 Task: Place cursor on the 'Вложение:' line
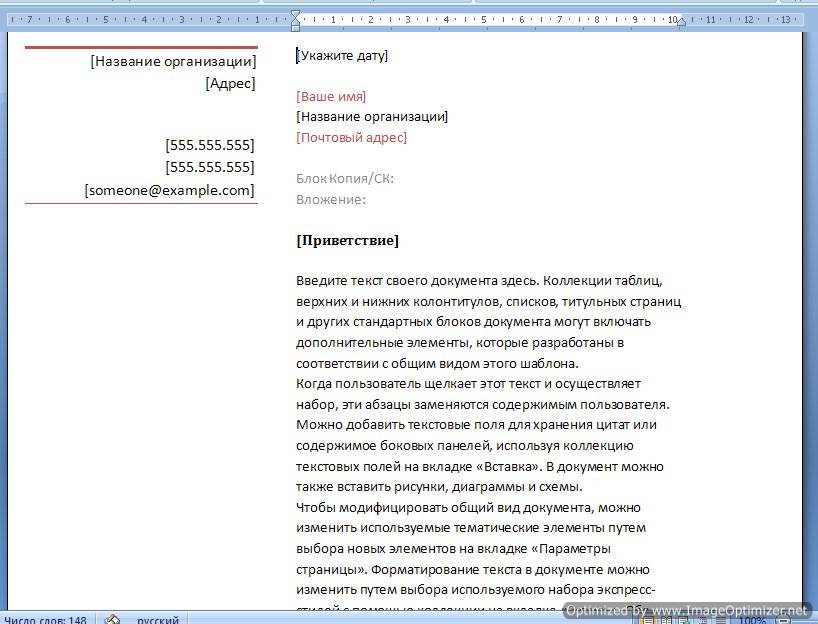pos(331,199)
